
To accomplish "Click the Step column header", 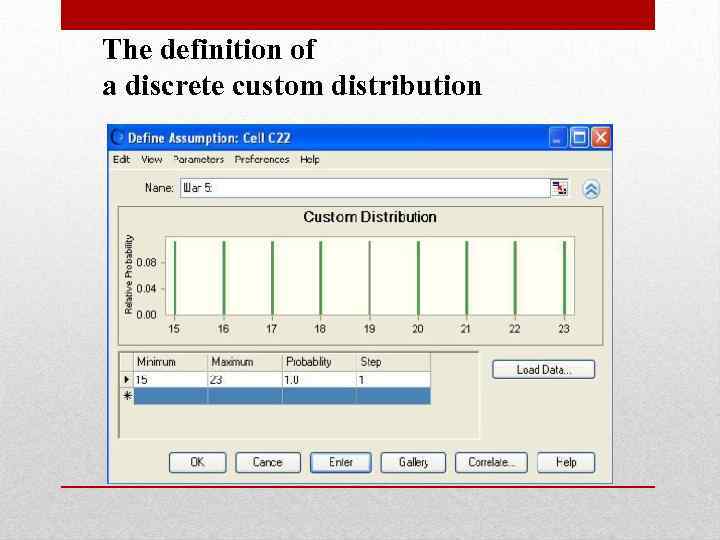I will click(x=394, y=362).
